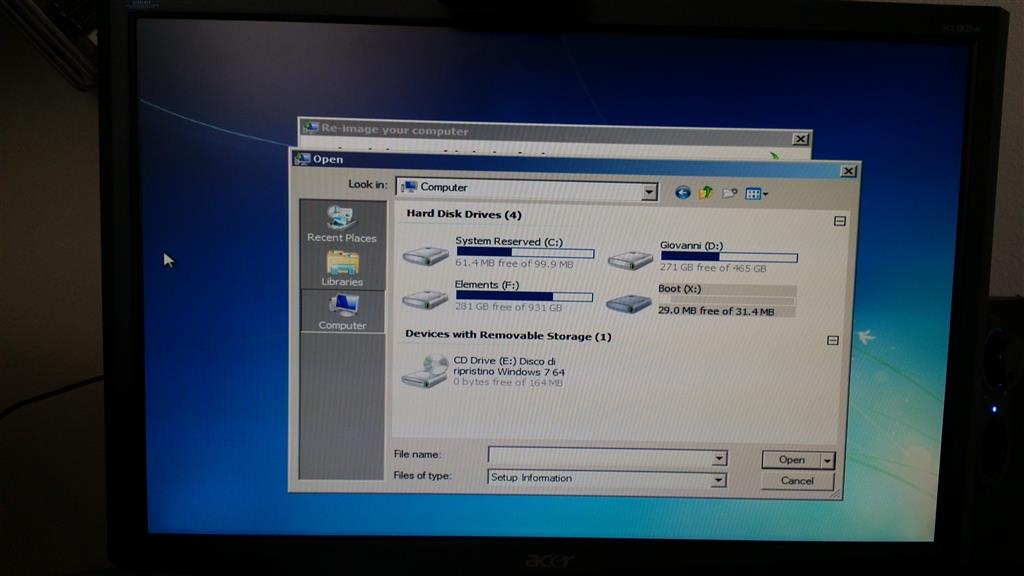Click System Reserved drive usage bar
This screenshot has height=576, width=1024.
click(525, 252)
